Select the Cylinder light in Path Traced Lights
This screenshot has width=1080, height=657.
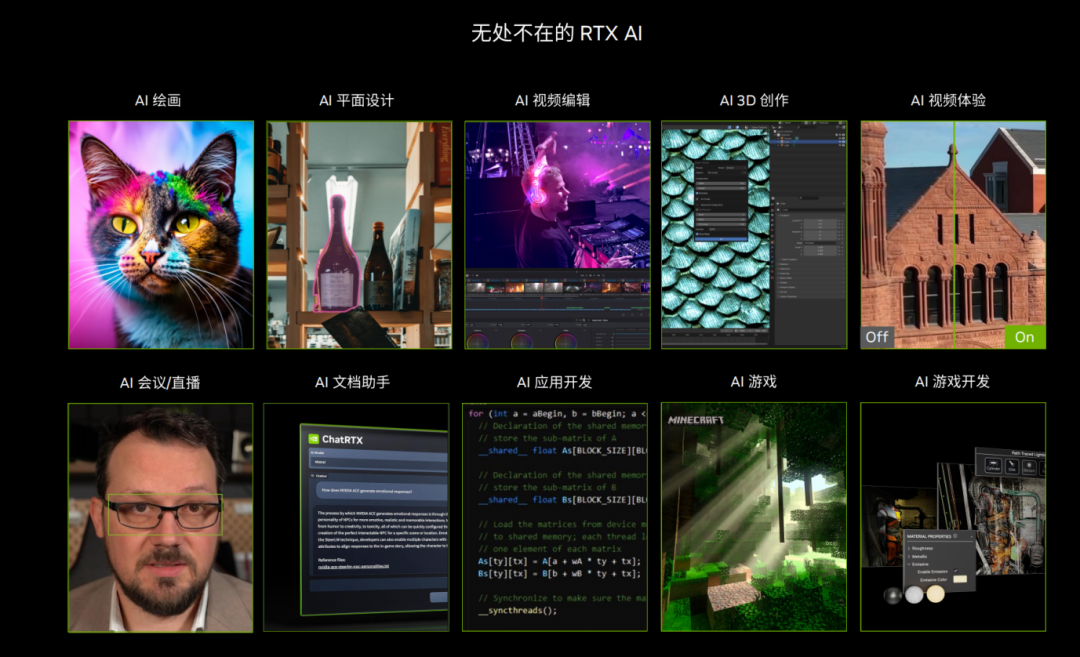click(x=992, y=466)
